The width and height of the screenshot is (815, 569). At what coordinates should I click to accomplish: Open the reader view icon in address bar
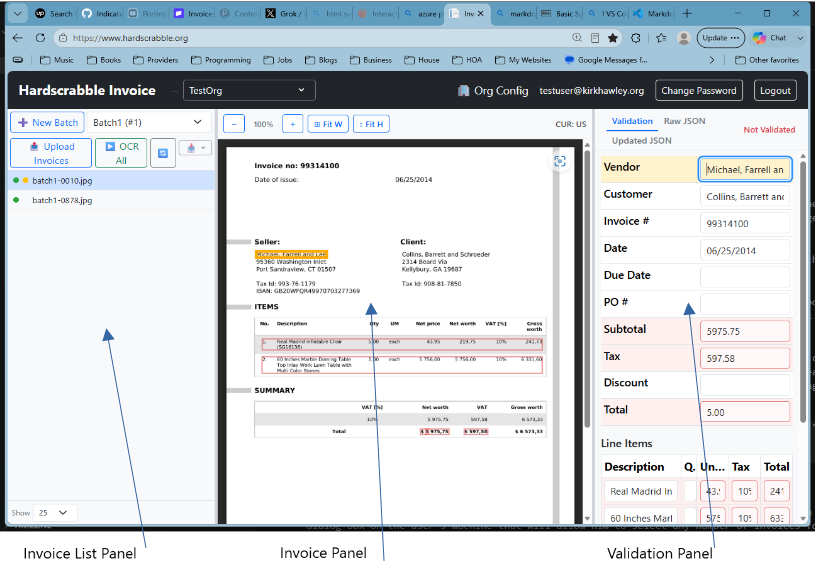(x=595, y=38)
